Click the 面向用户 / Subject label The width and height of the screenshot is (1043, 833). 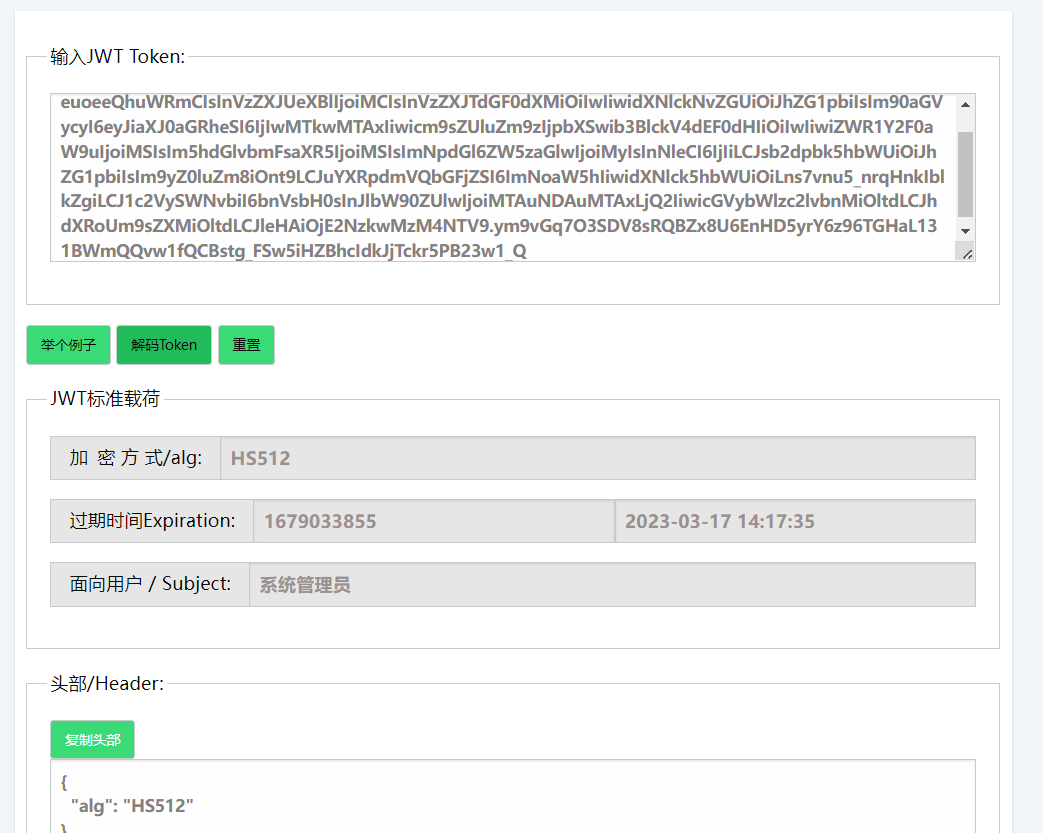[x=150, y=584]
